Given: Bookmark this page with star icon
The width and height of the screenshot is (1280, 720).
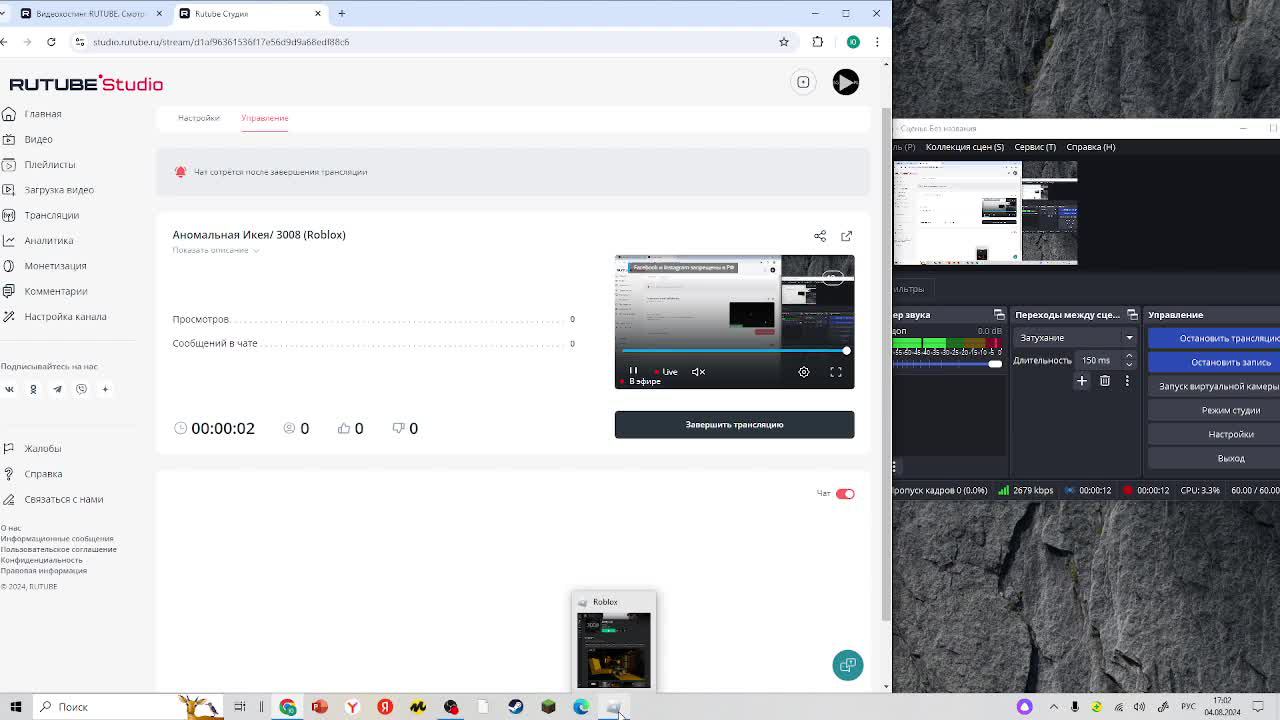Looking at the screenshot, I should (784, 42).
